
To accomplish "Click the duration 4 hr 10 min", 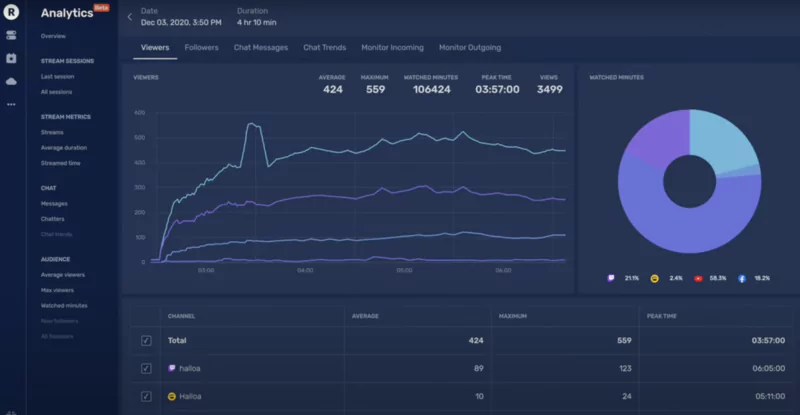I will [257, 22].
